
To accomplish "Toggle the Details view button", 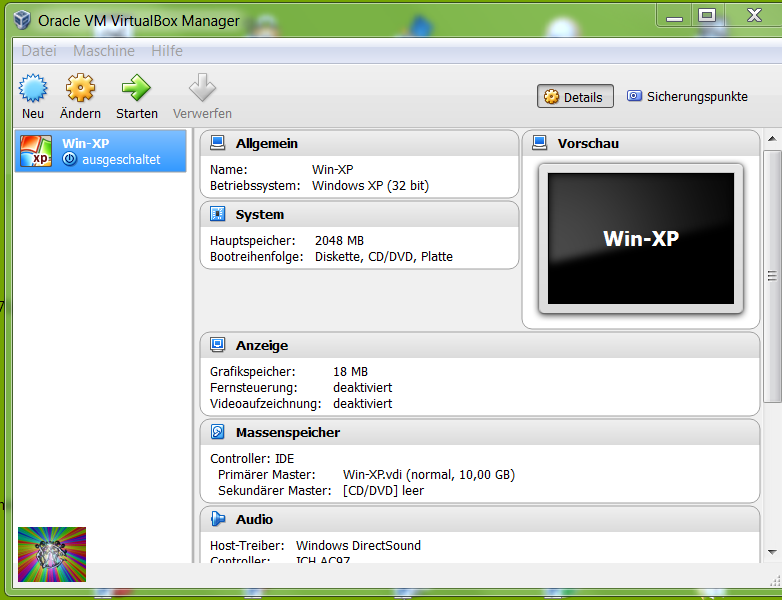I will (575, 97).
